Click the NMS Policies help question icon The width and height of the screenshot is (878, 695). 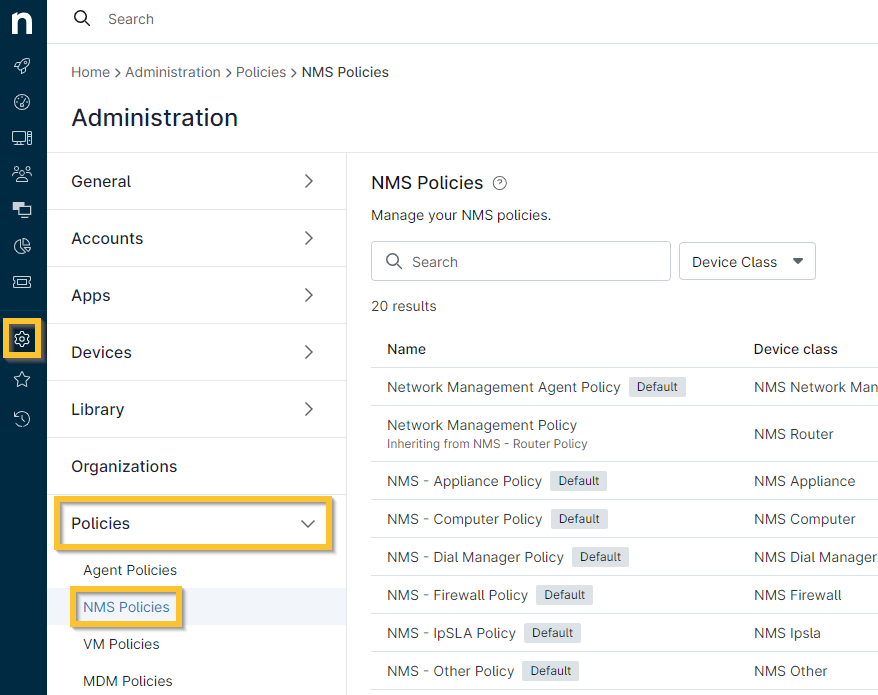tap(500, 183)
